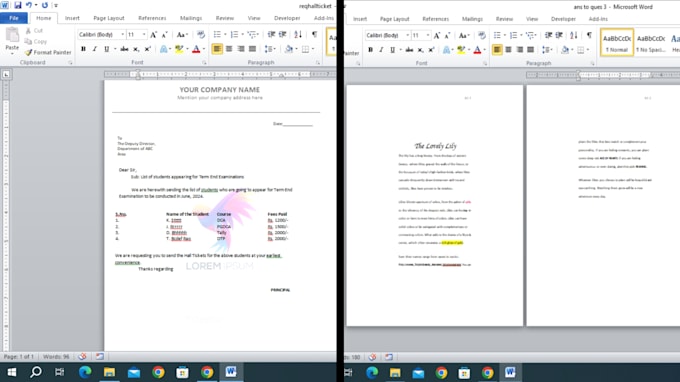Sort paragraphs in right Word window

point(574,35)
